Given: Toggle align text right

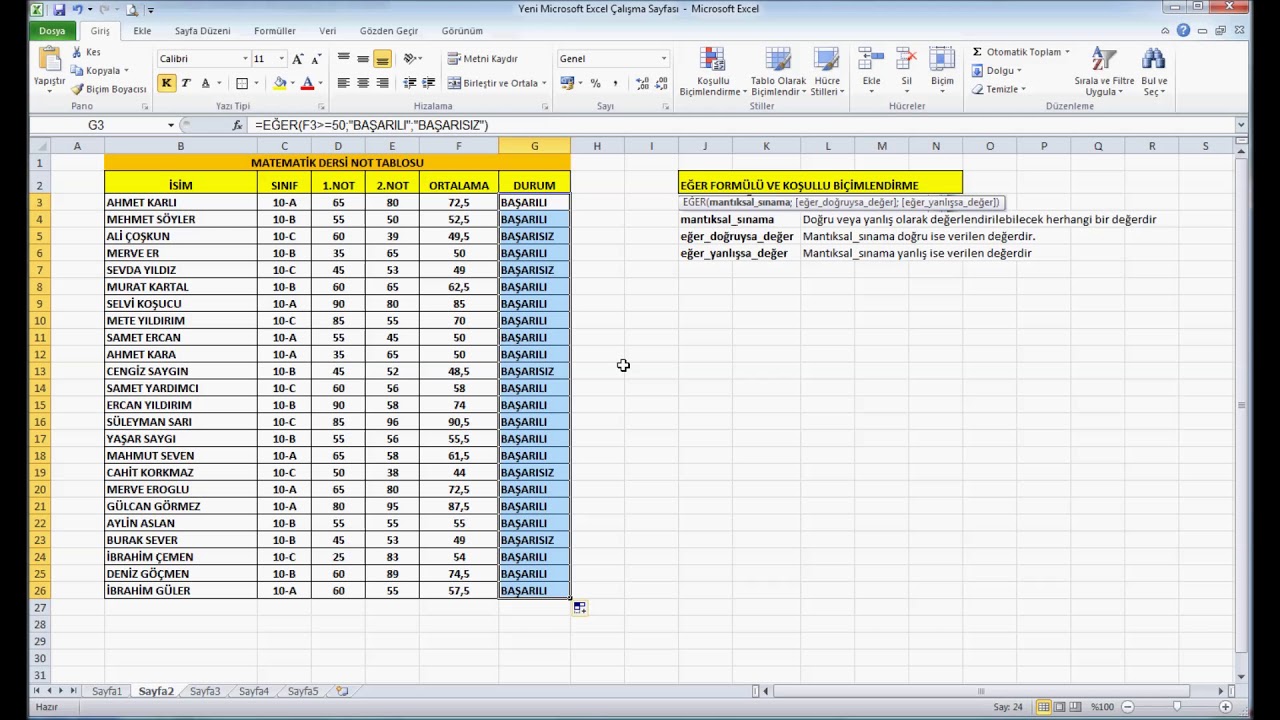Looking at the screenshot, I should click(382, 83).
